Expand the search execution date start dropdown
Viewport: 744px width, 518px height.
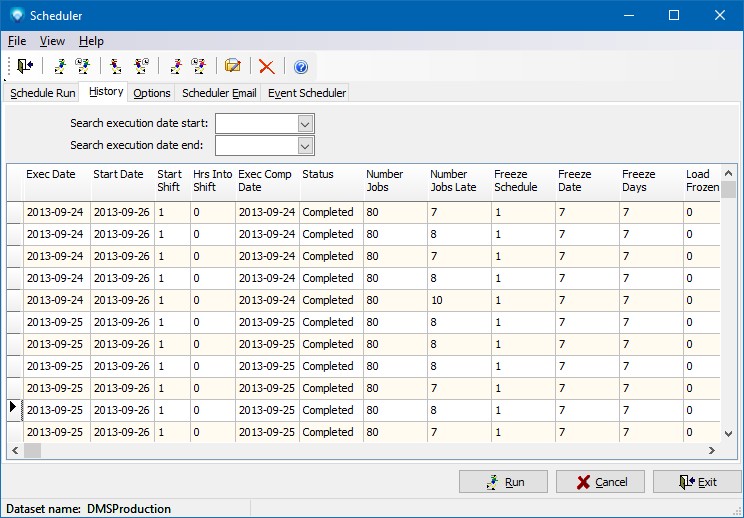coord(306,123)
